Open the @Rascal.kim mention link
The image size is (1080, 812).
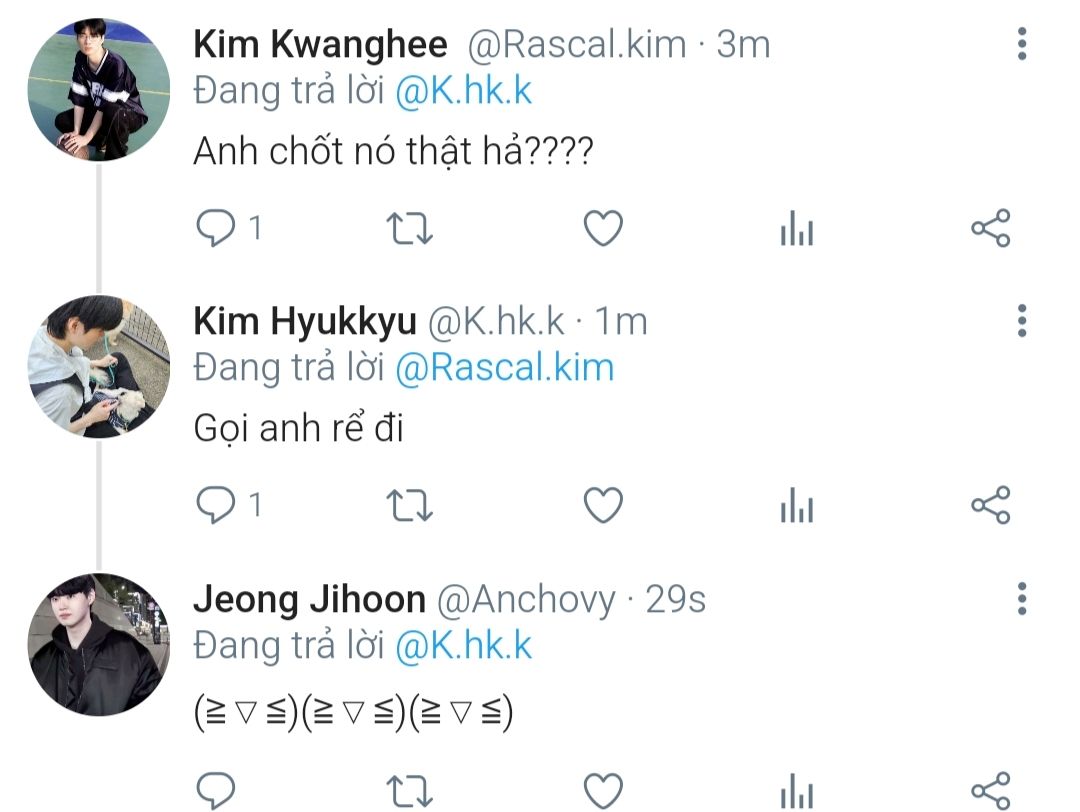click(x=504, y=368)
